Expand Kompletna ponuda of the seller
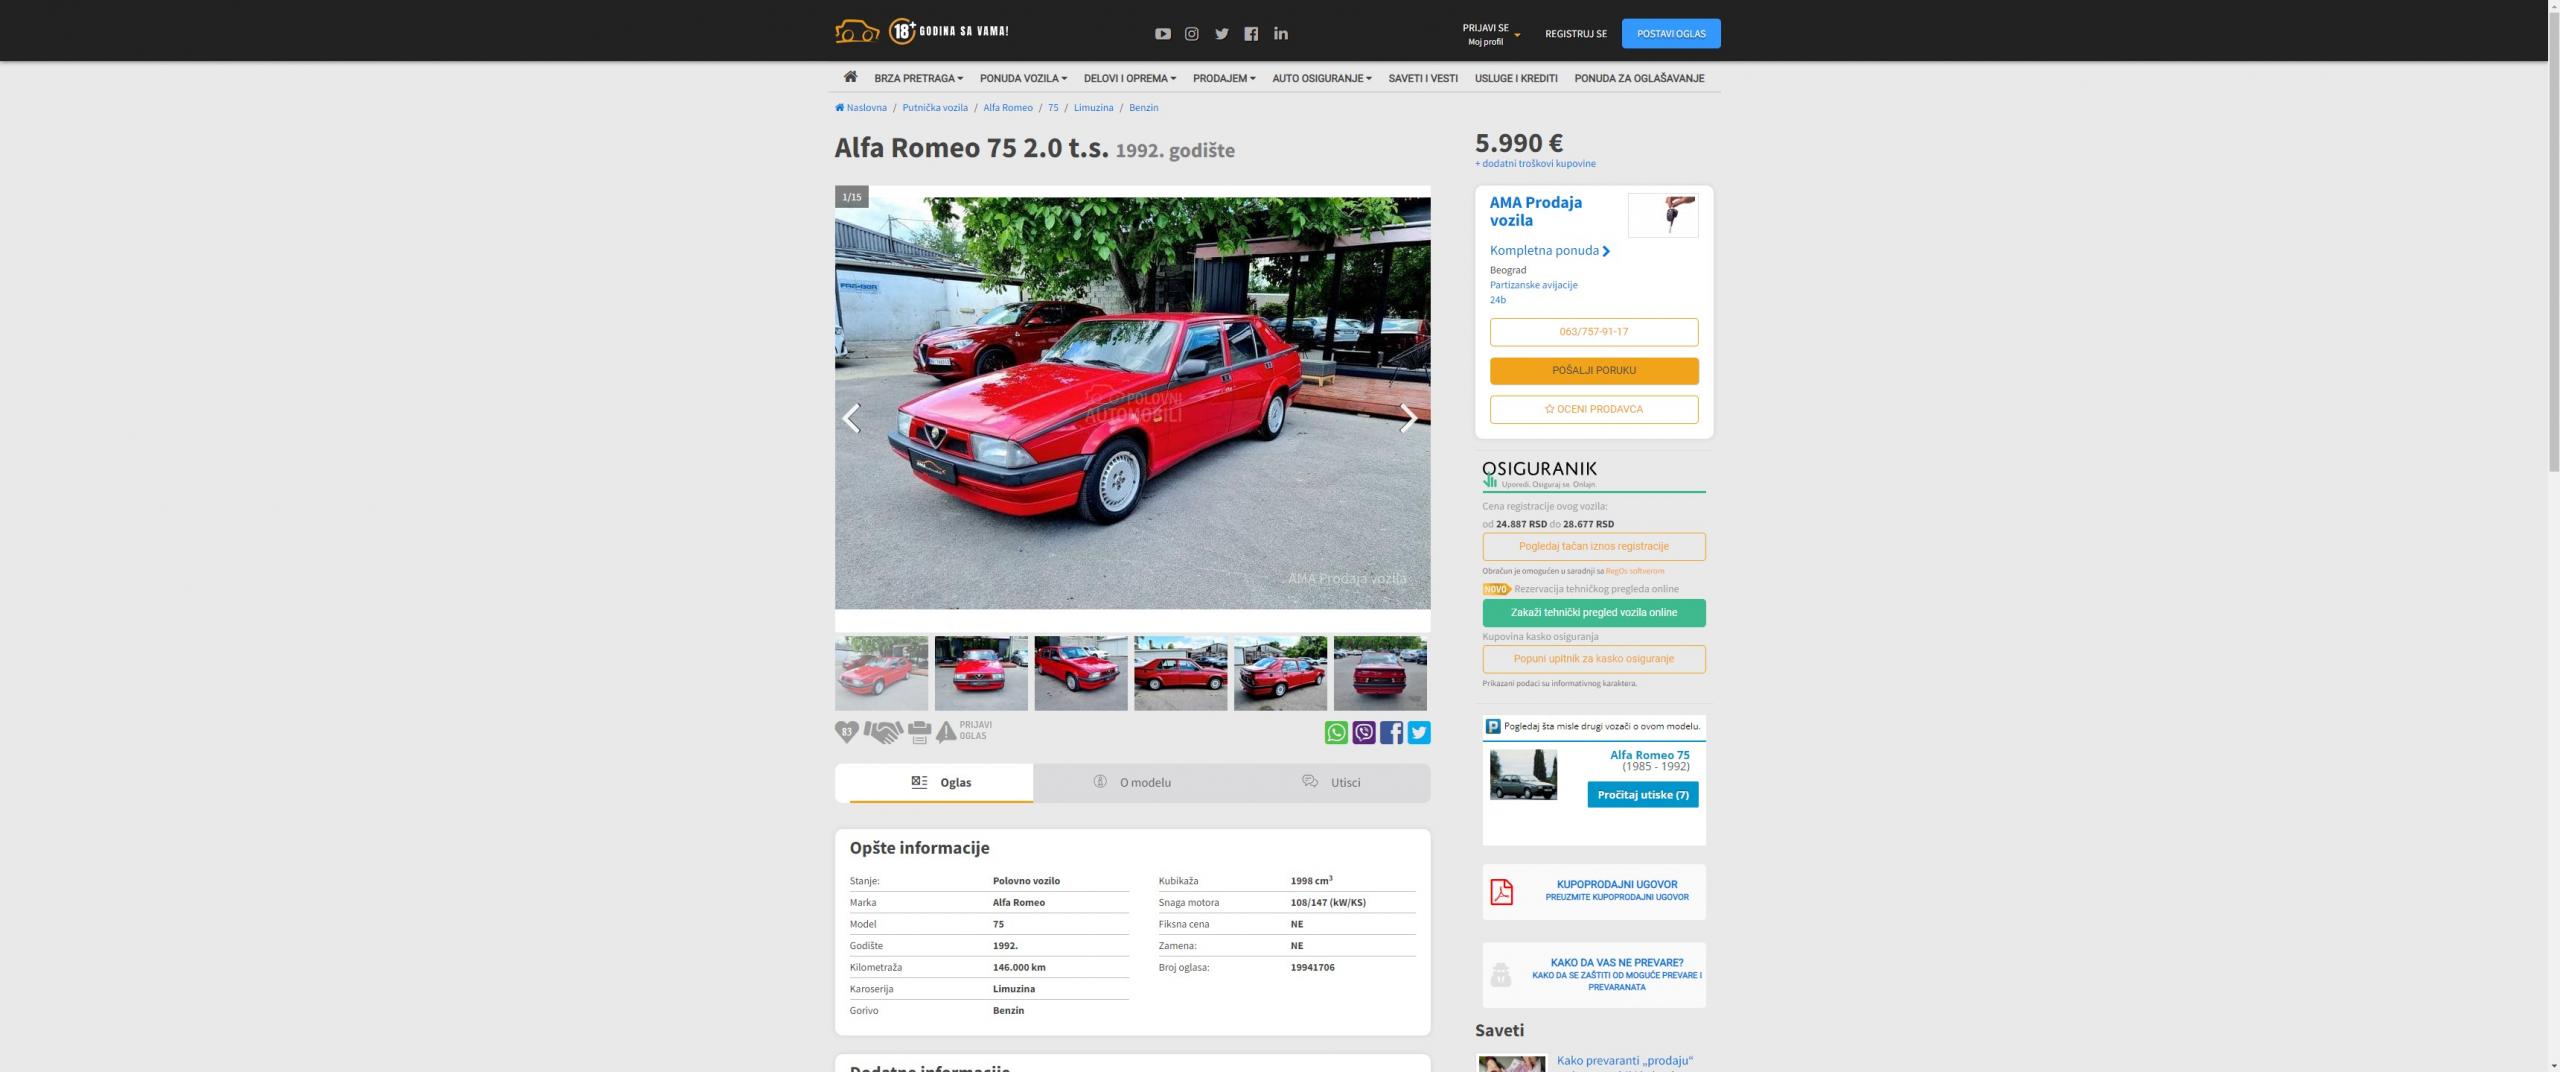This screenshot has width=2560, height=1072. coord(1549,251)
